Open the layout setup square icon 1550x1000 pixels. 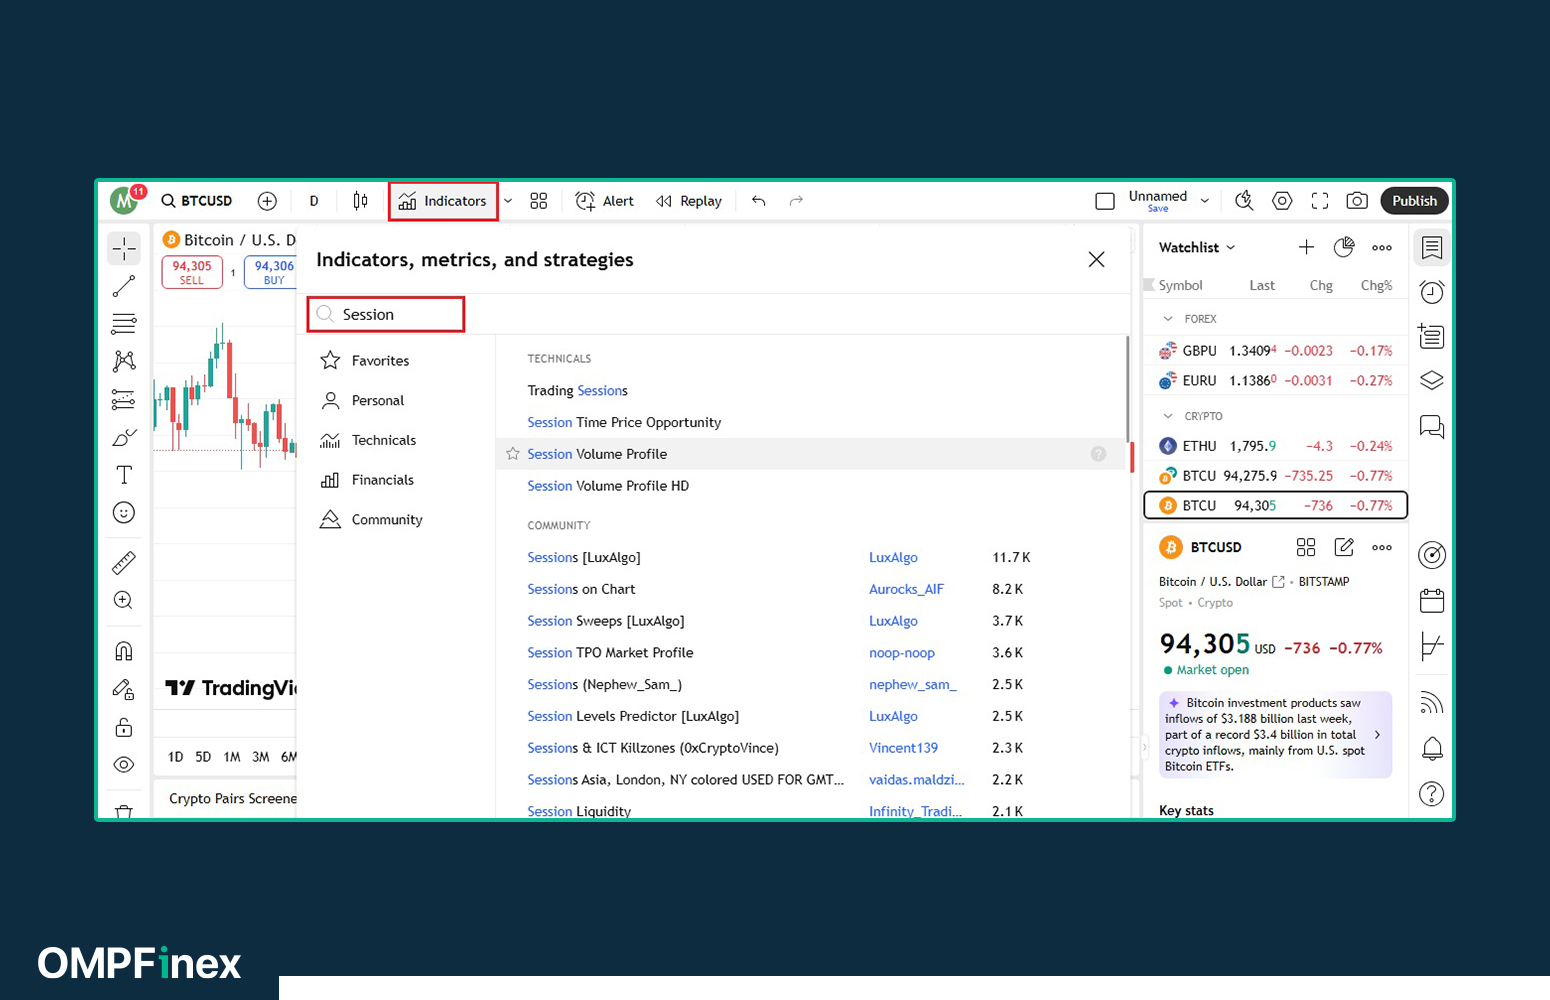tap(1105, 201)
